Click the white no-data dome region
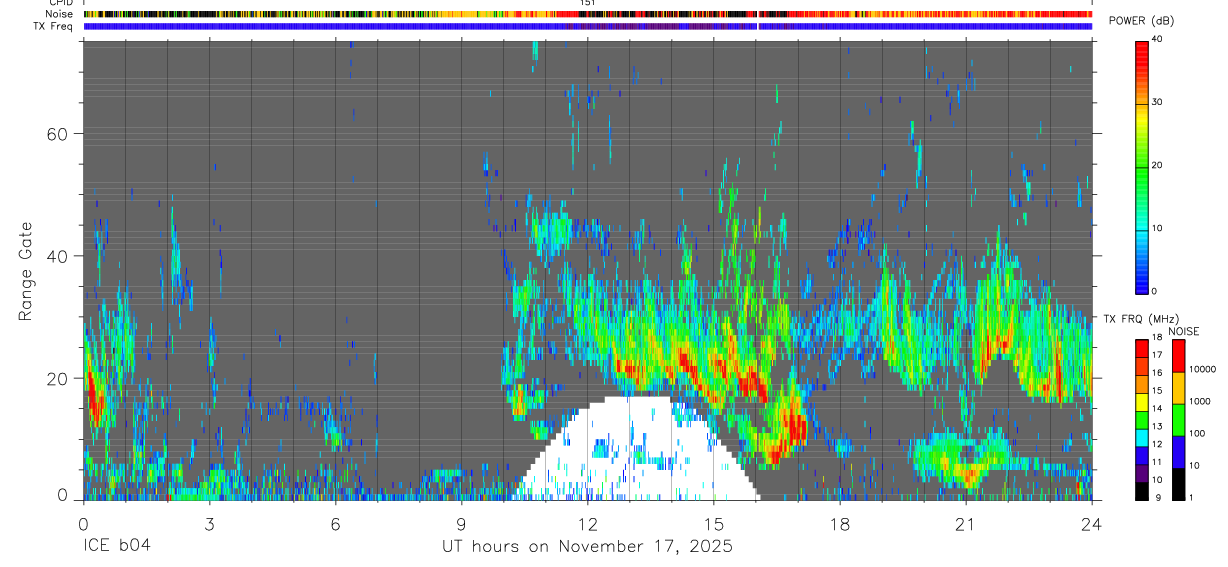The image size is (1228, 567). (x=636, y=450)
